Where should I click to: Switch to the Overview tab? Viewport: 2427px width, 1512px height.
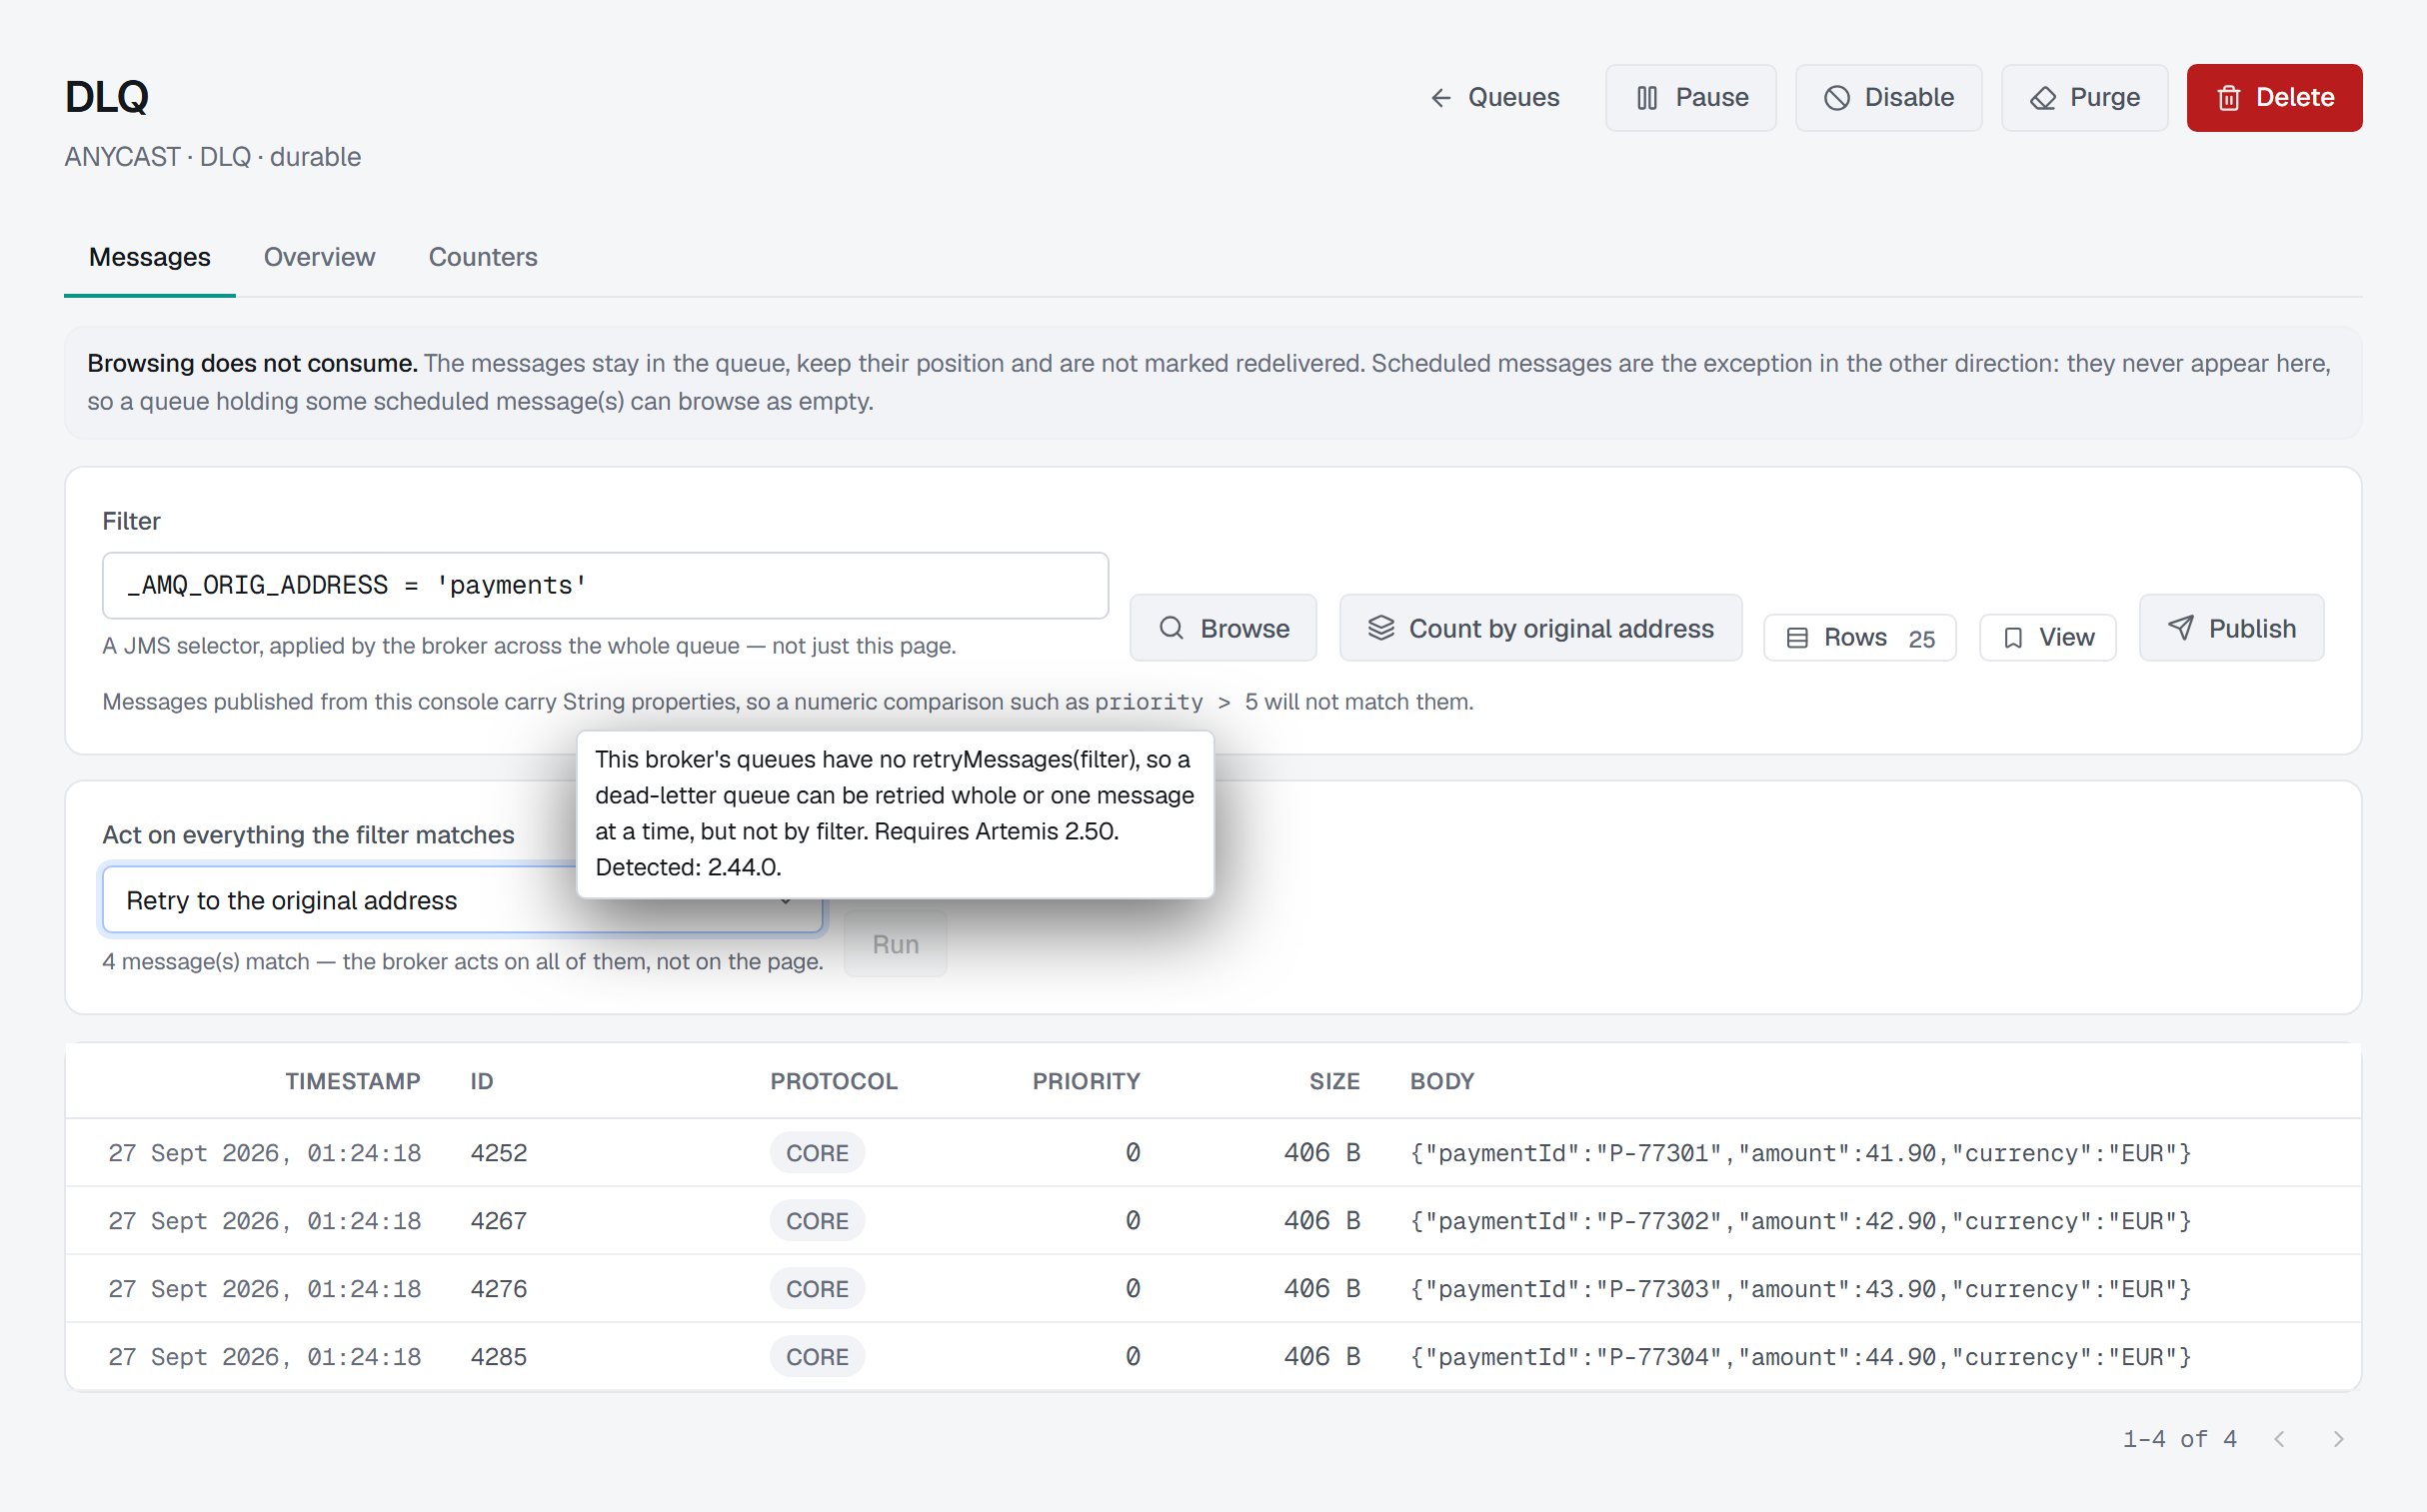pyautogui.click(x=319, y=257)
